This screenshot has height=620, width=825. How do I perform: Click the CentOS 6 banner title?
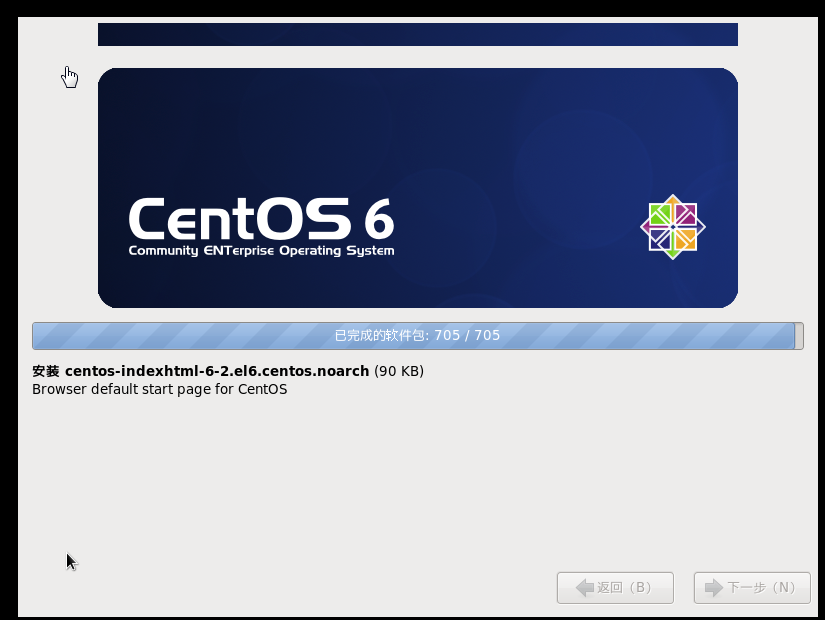pos(261,218)
